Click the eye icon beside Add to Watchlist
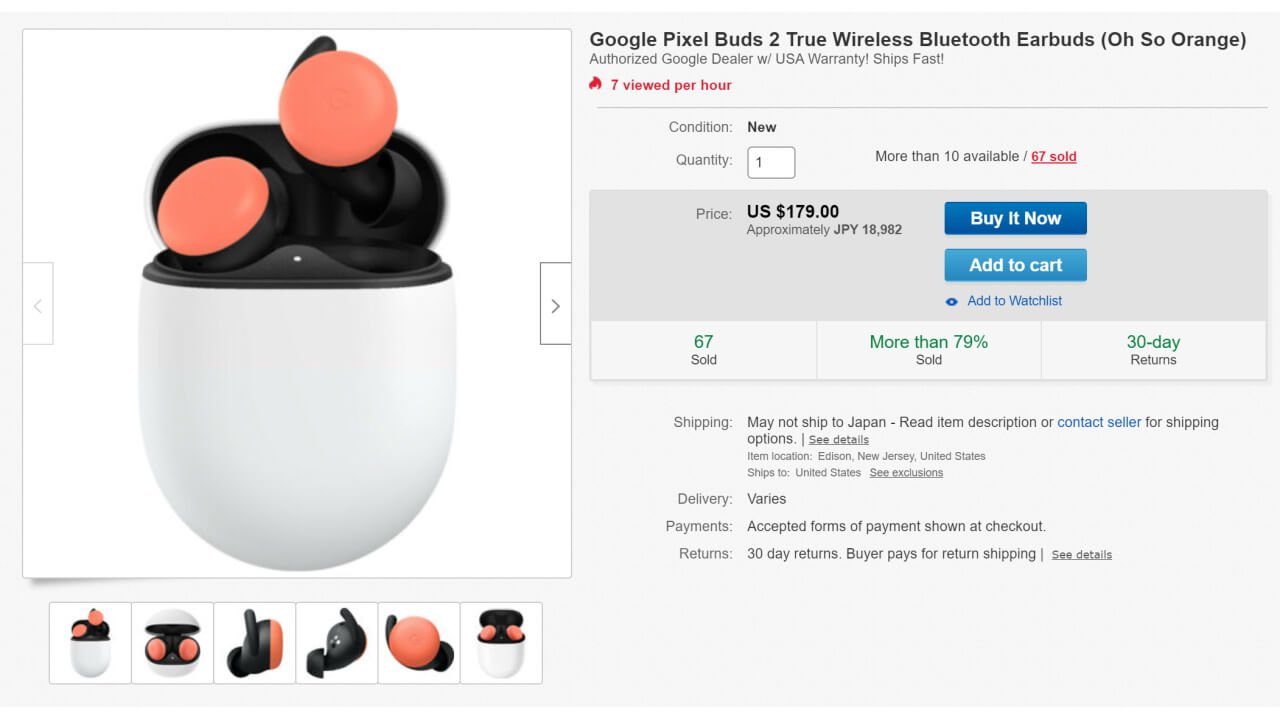This screenshot has width=1280, height=720. pyautogui.click(x=952, y=301)
